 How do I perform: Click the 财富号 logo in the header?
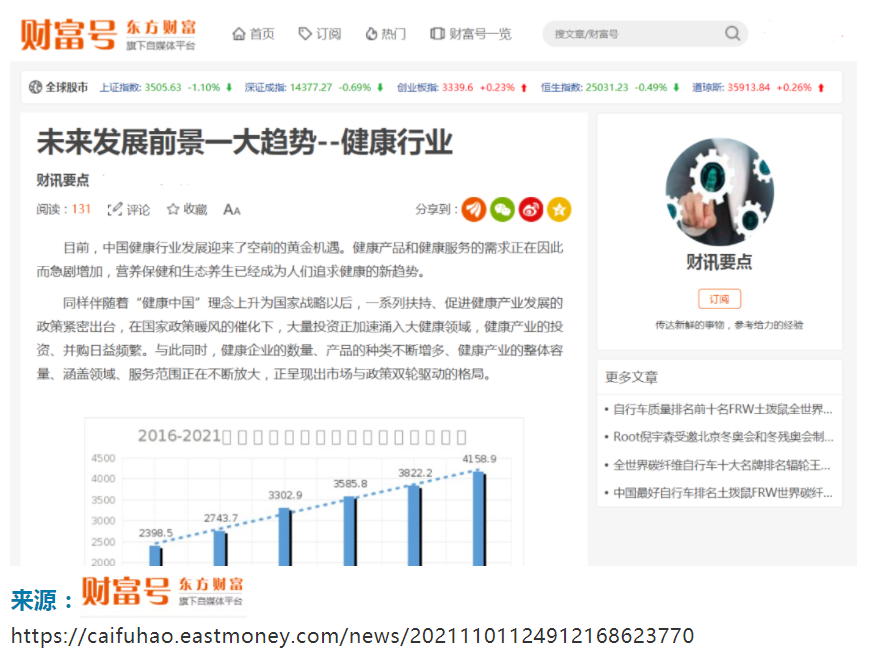tap(108, 34)
